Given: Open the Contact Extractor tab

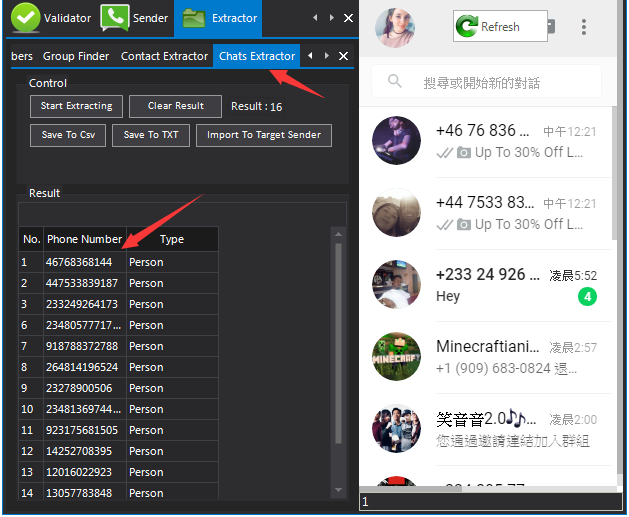Looking at the screenshot, I should pyautogui.click(x=164, y=56).
